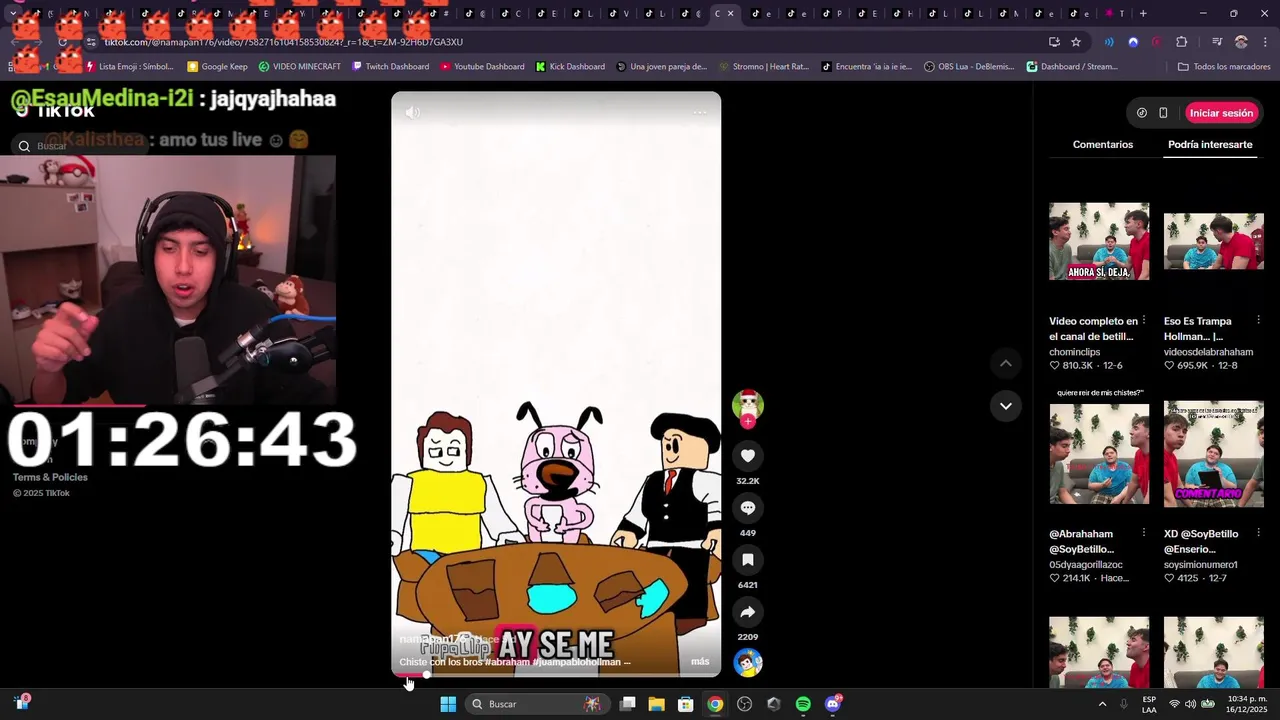This screenshot has height=720, width=1280.
Task: Mute the TikTok video with the speaker icon
Action: [412, 112]
